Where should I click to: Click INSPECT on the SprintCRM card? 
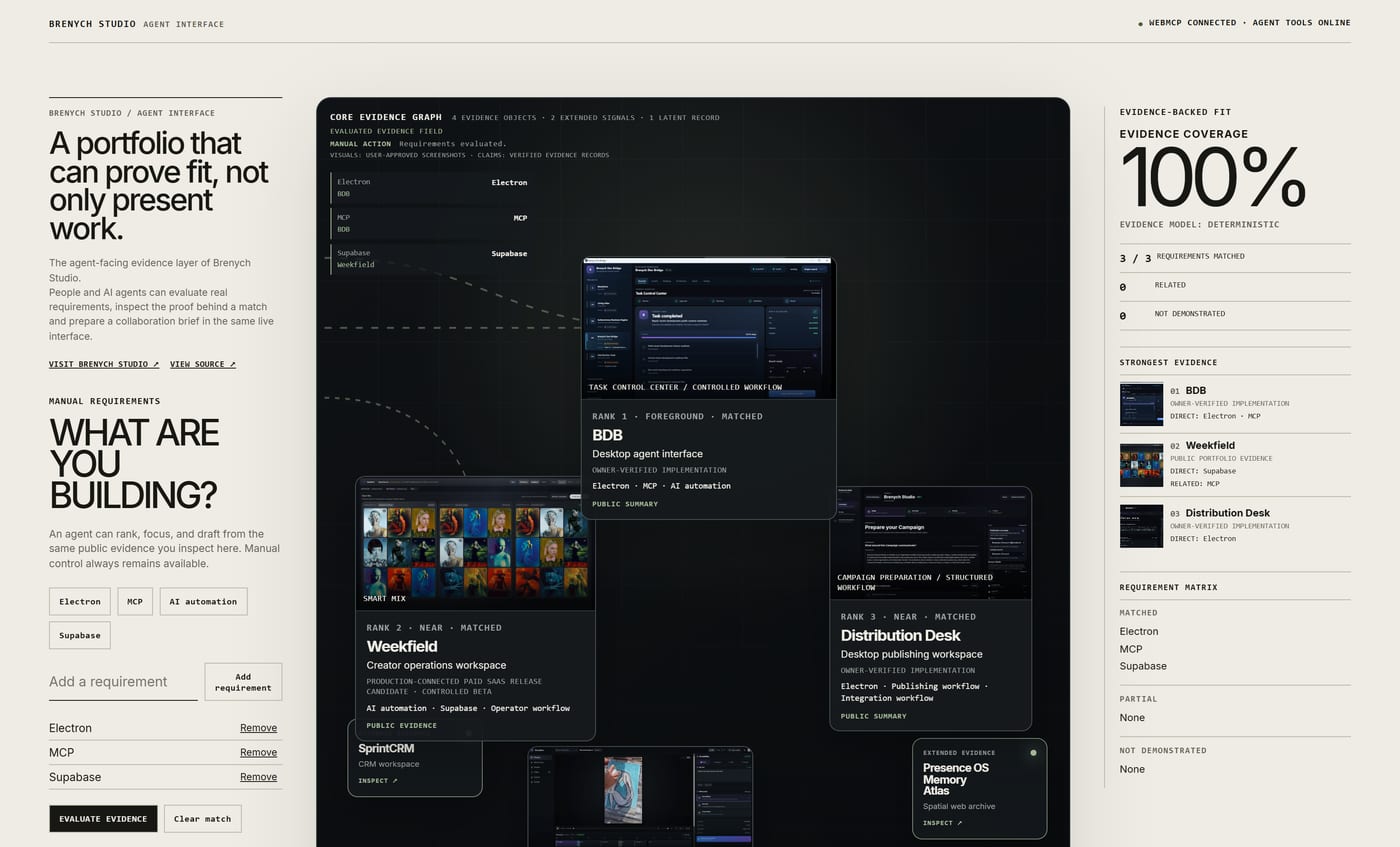click(x=378, y=781)
